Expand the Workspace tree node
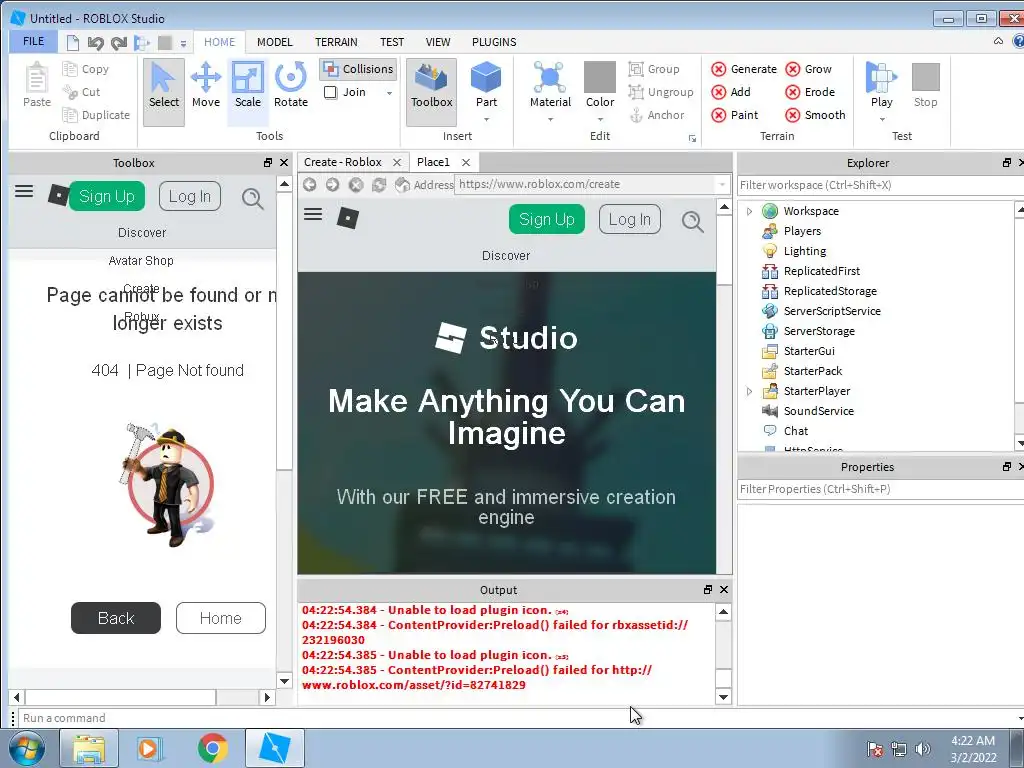 pyautogui.click(x=750, y=211)
